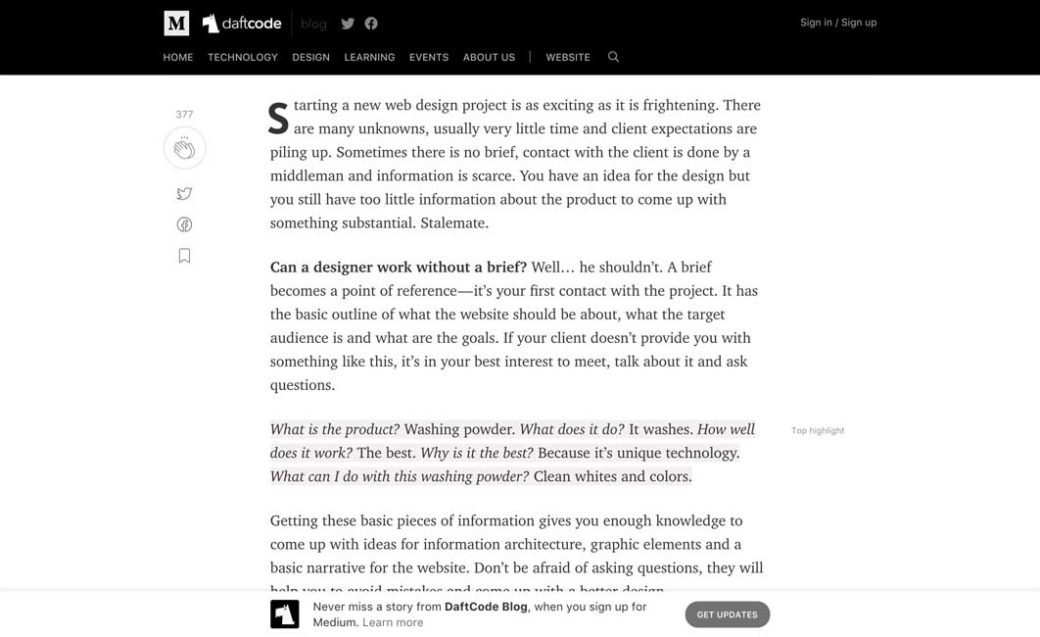Open the EVENTS menu item
Image resolution: width=1040 pixels, height=637 pixels.
coord(429,57)
